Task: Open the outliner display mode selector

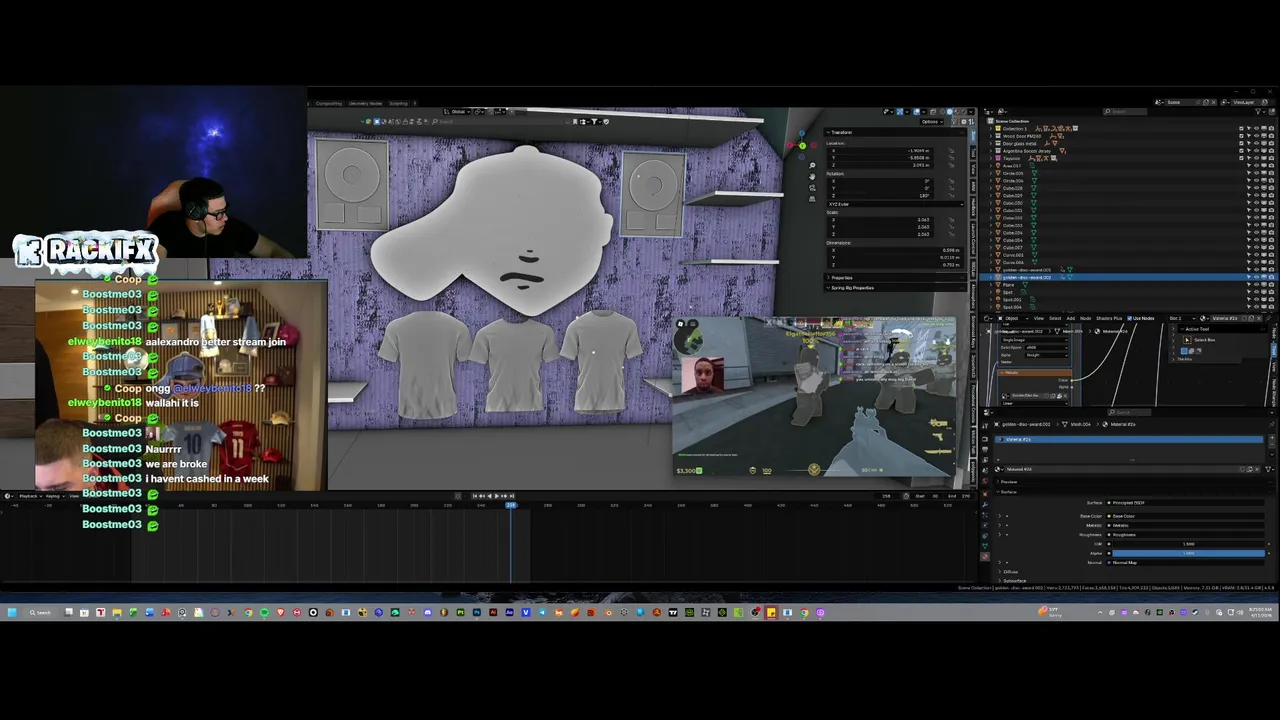Action: tap(1002, 112)
